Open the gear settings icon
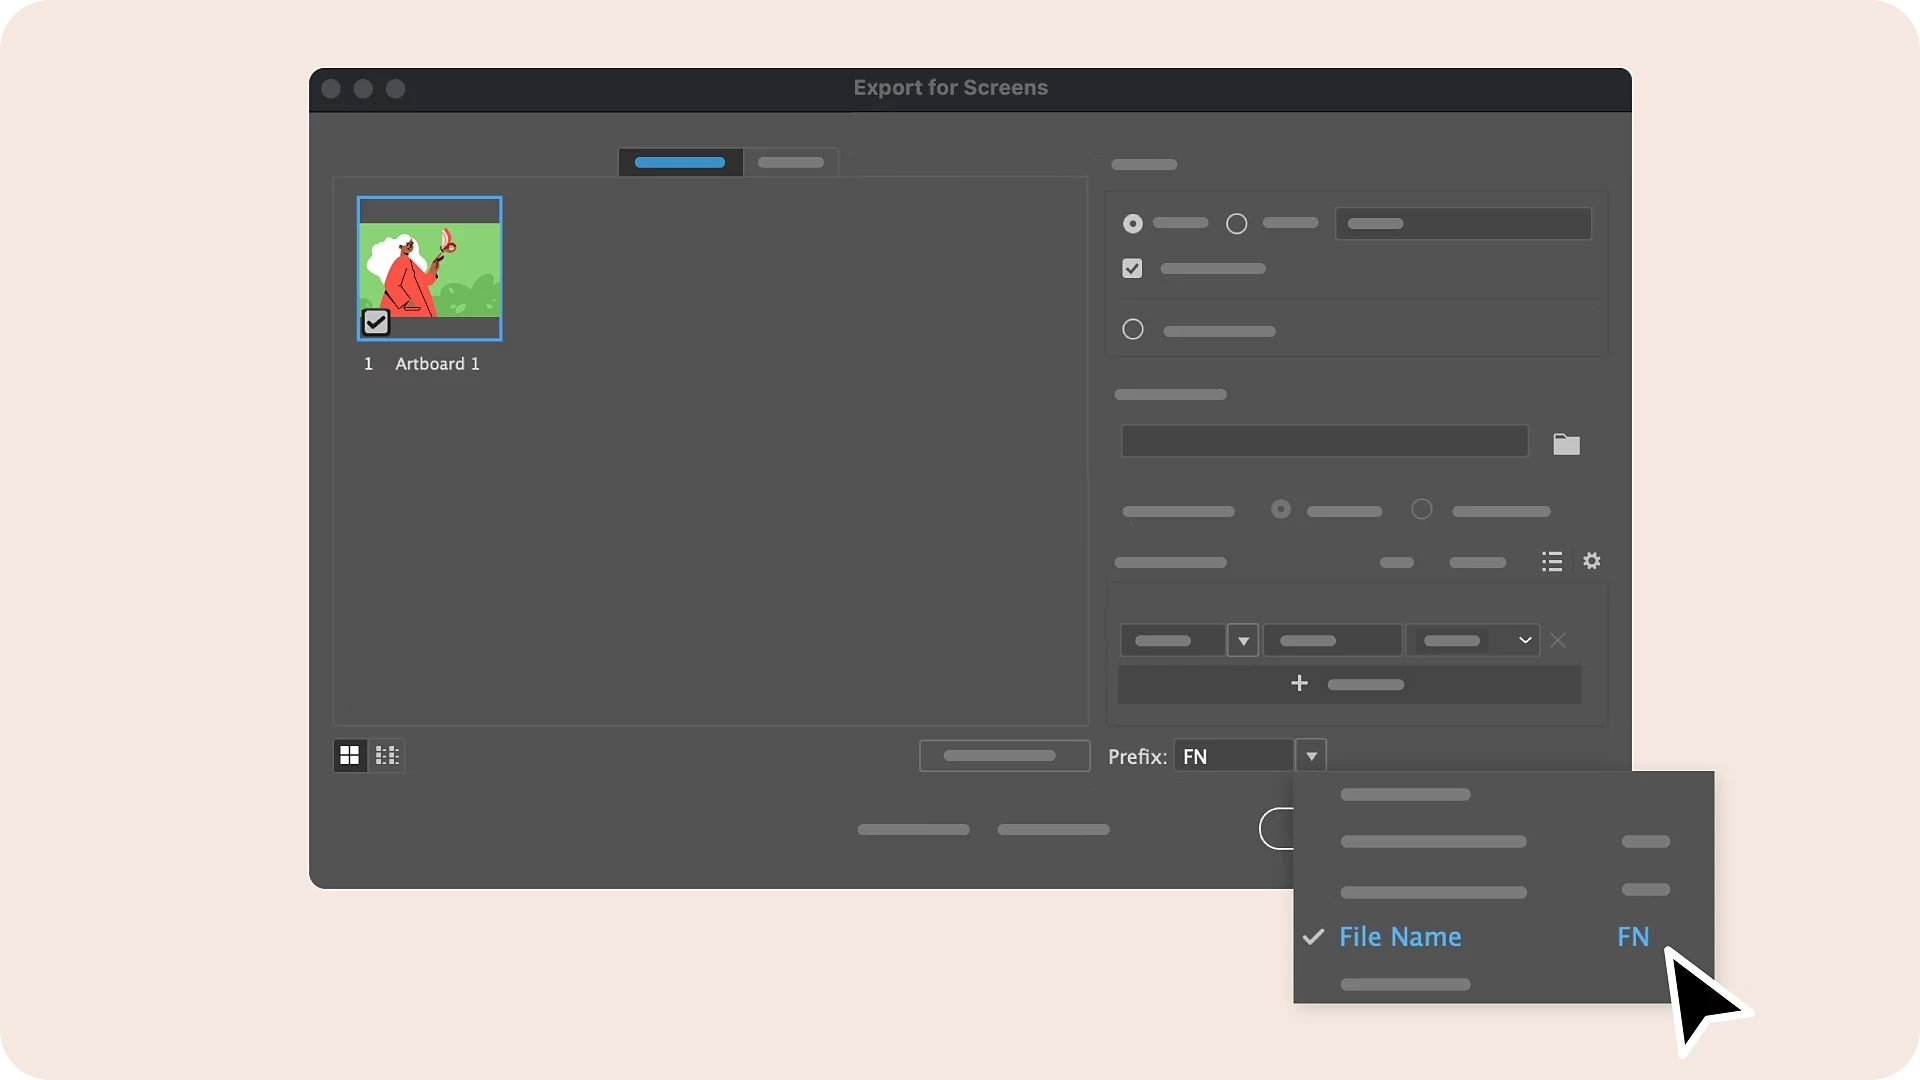Screen dimensions: 1920x1080 tap(1592, 561)
